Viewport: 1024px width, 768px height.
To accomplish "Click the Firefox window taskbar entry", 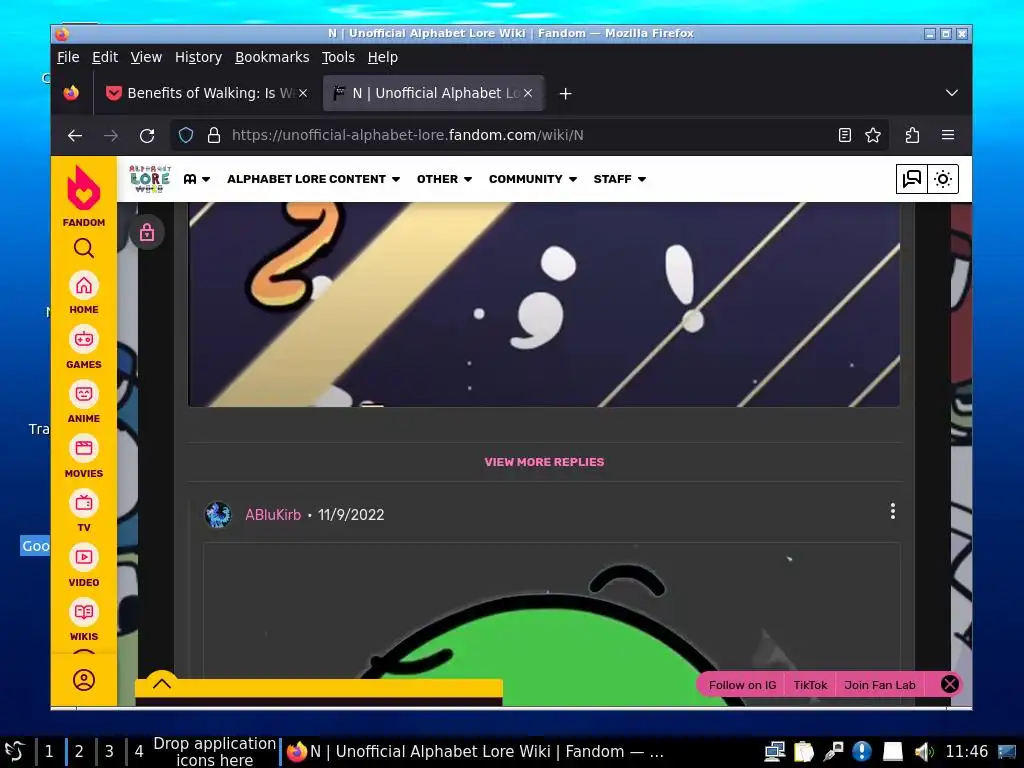I will click(475, 752).
